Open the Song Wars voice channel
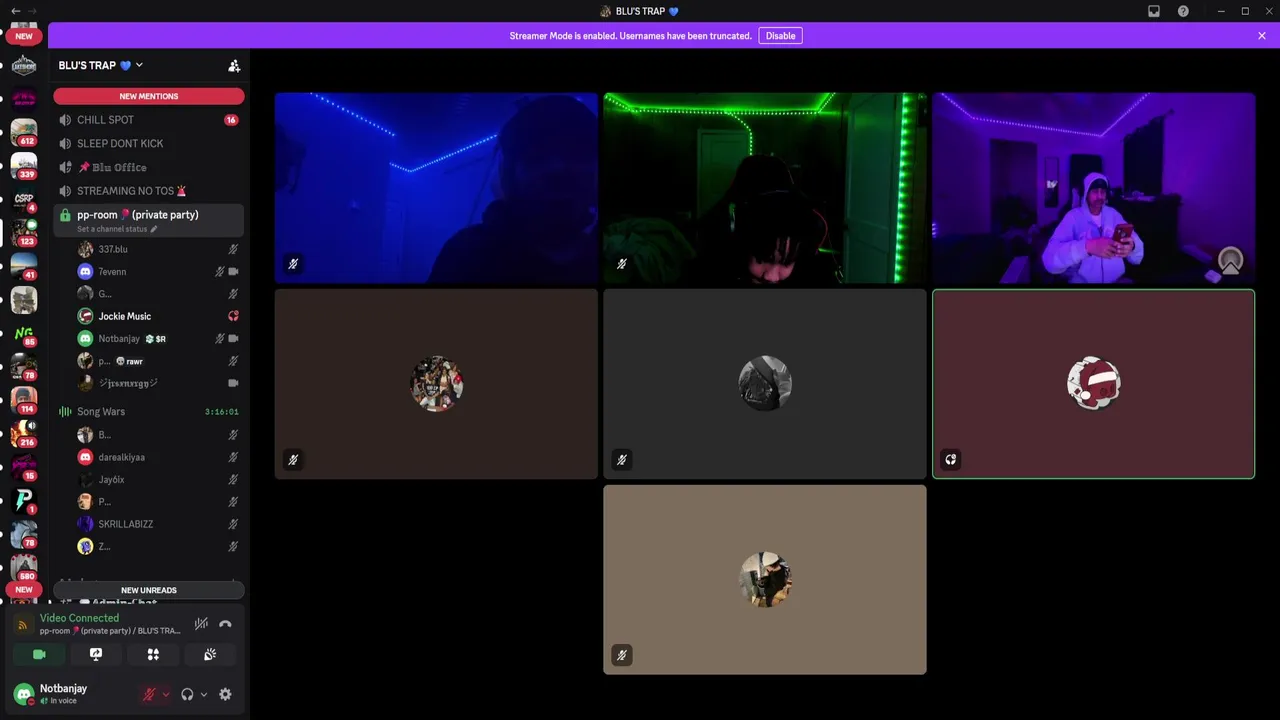Image resolution: width=1280 pixels, height=720 pixels. (148, 412)
